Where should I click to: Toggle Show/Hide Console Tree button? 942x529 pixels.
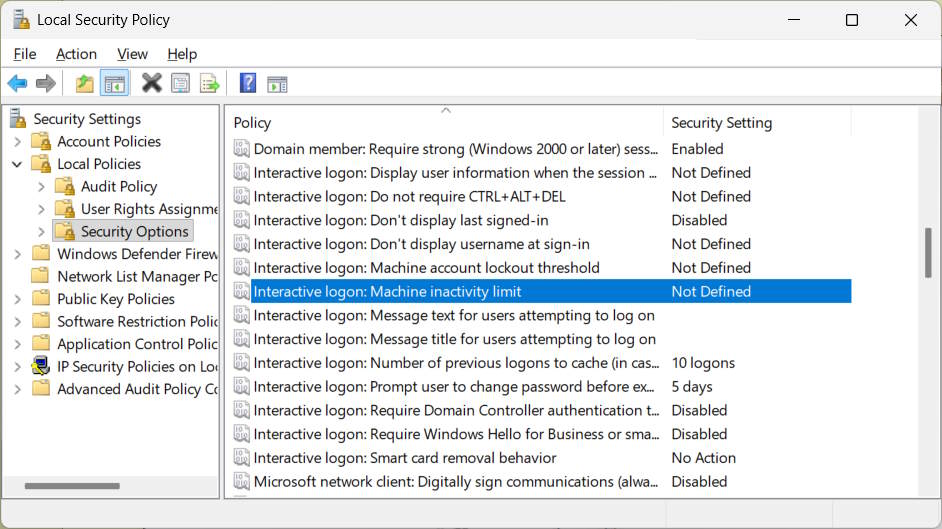pos(114,83)
